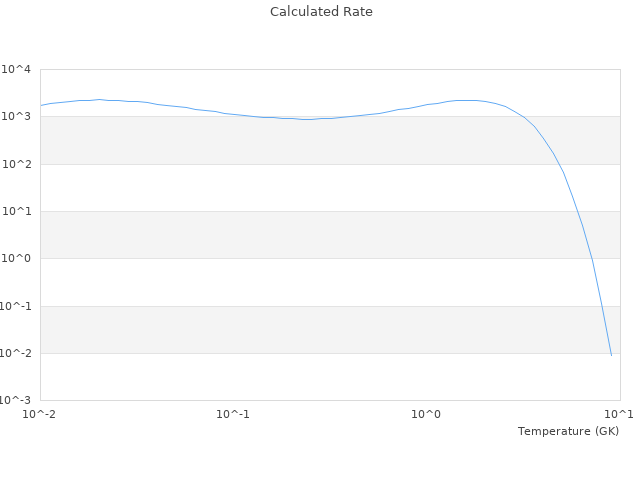This screenshot has height=480, width=640.
Task: Click the 10^0 vertical axis tick label
Action: click(17, 259)
